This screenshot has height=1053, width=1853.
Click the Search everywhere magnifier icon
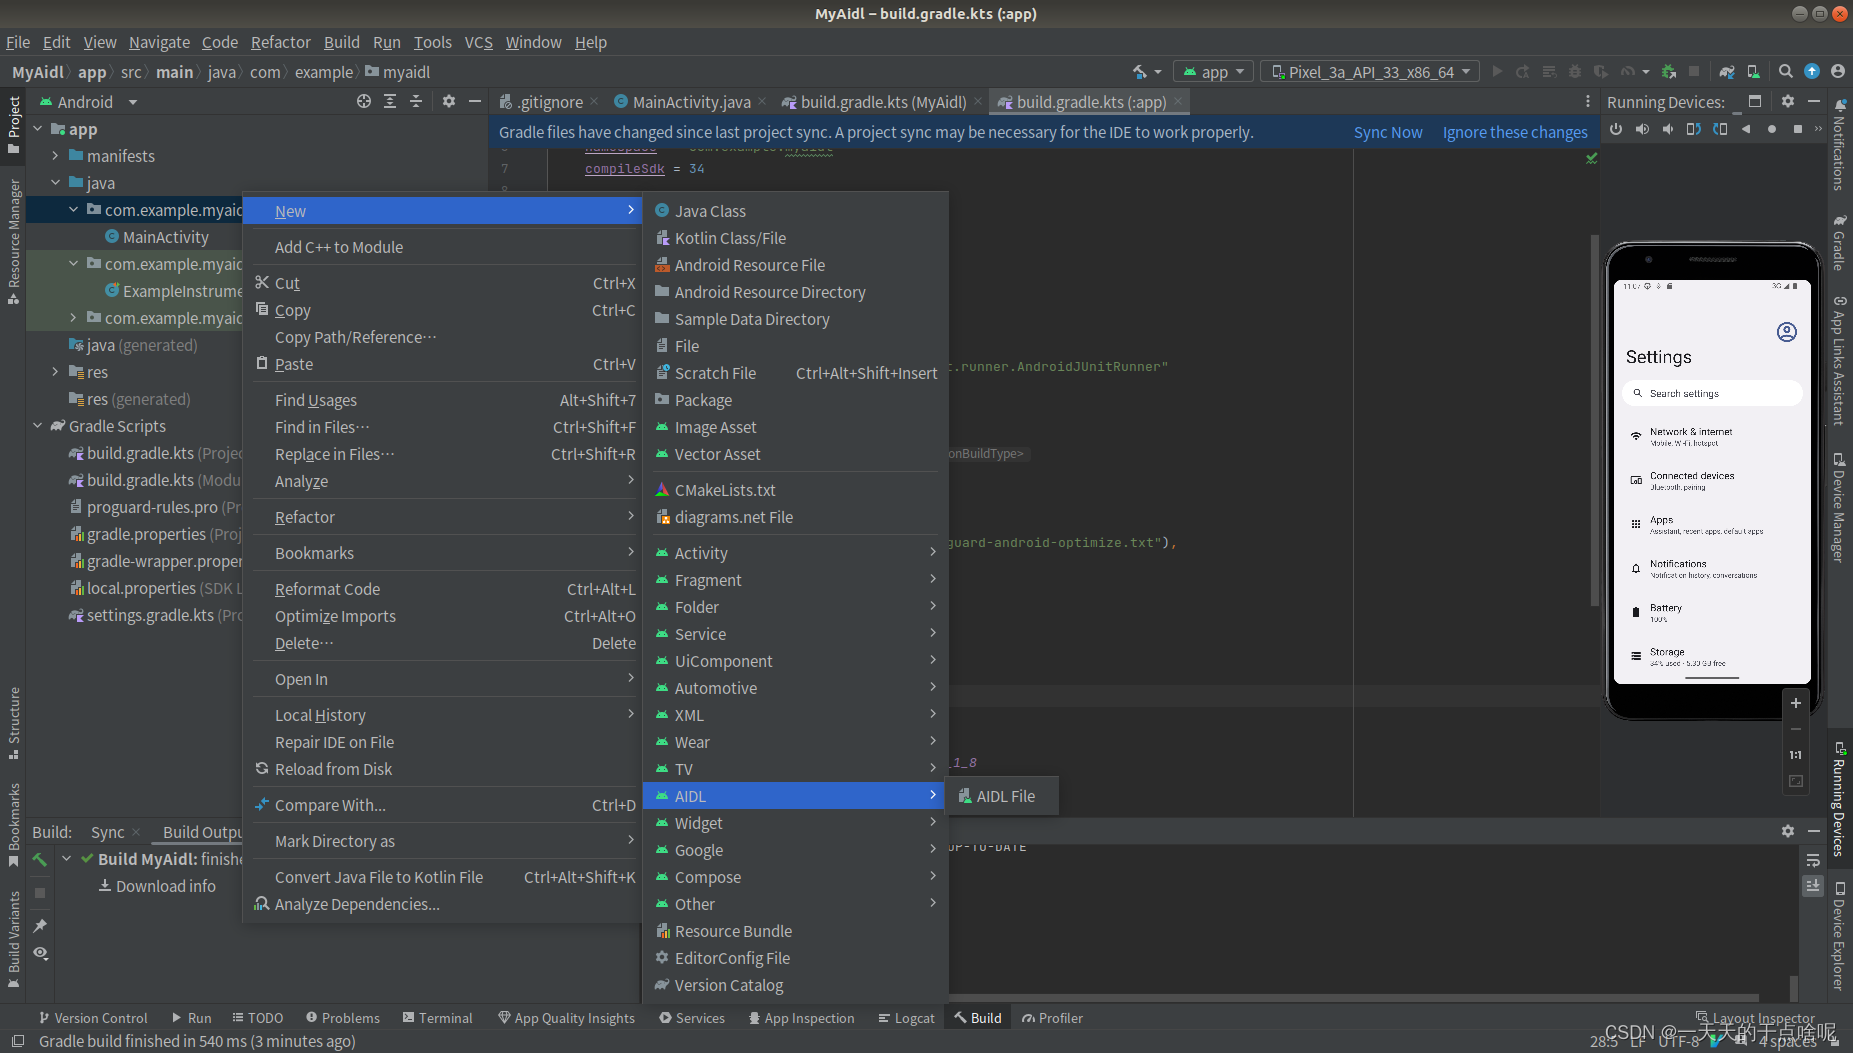[x=1786, y=71]
